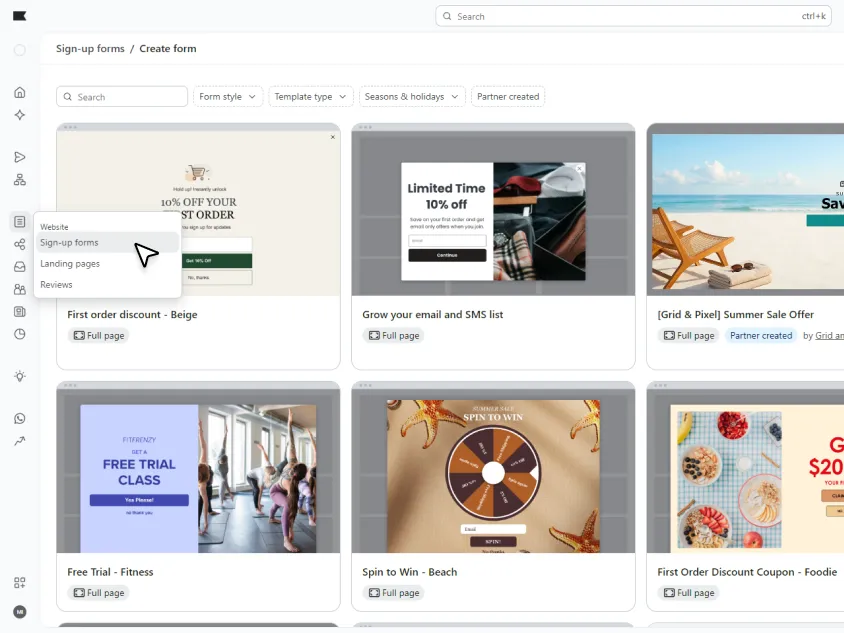844x633 pixels.
Task: Click the Free Trial - Fitness title
Action: [x=110, y=572]
